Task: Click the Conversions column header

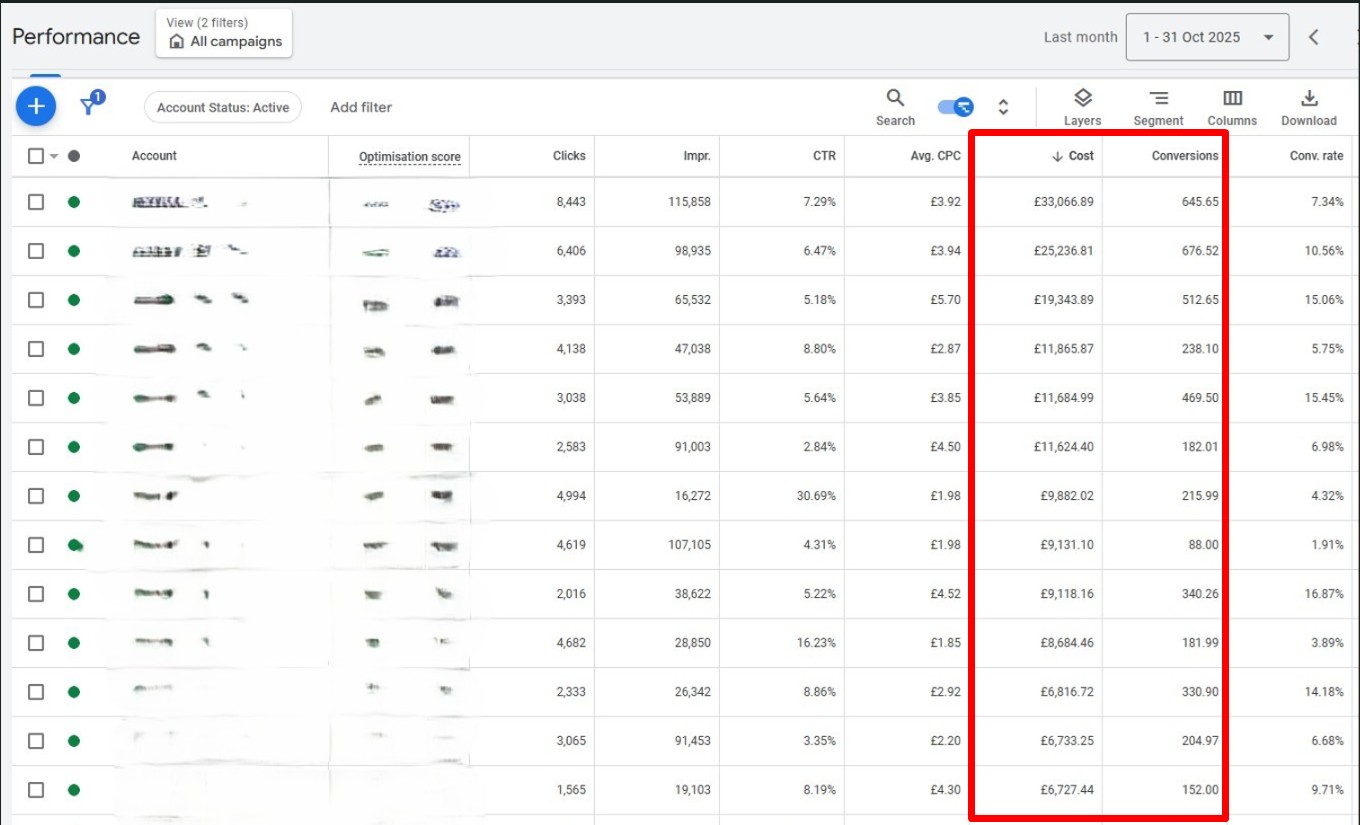Action: tap(1186, 156)
